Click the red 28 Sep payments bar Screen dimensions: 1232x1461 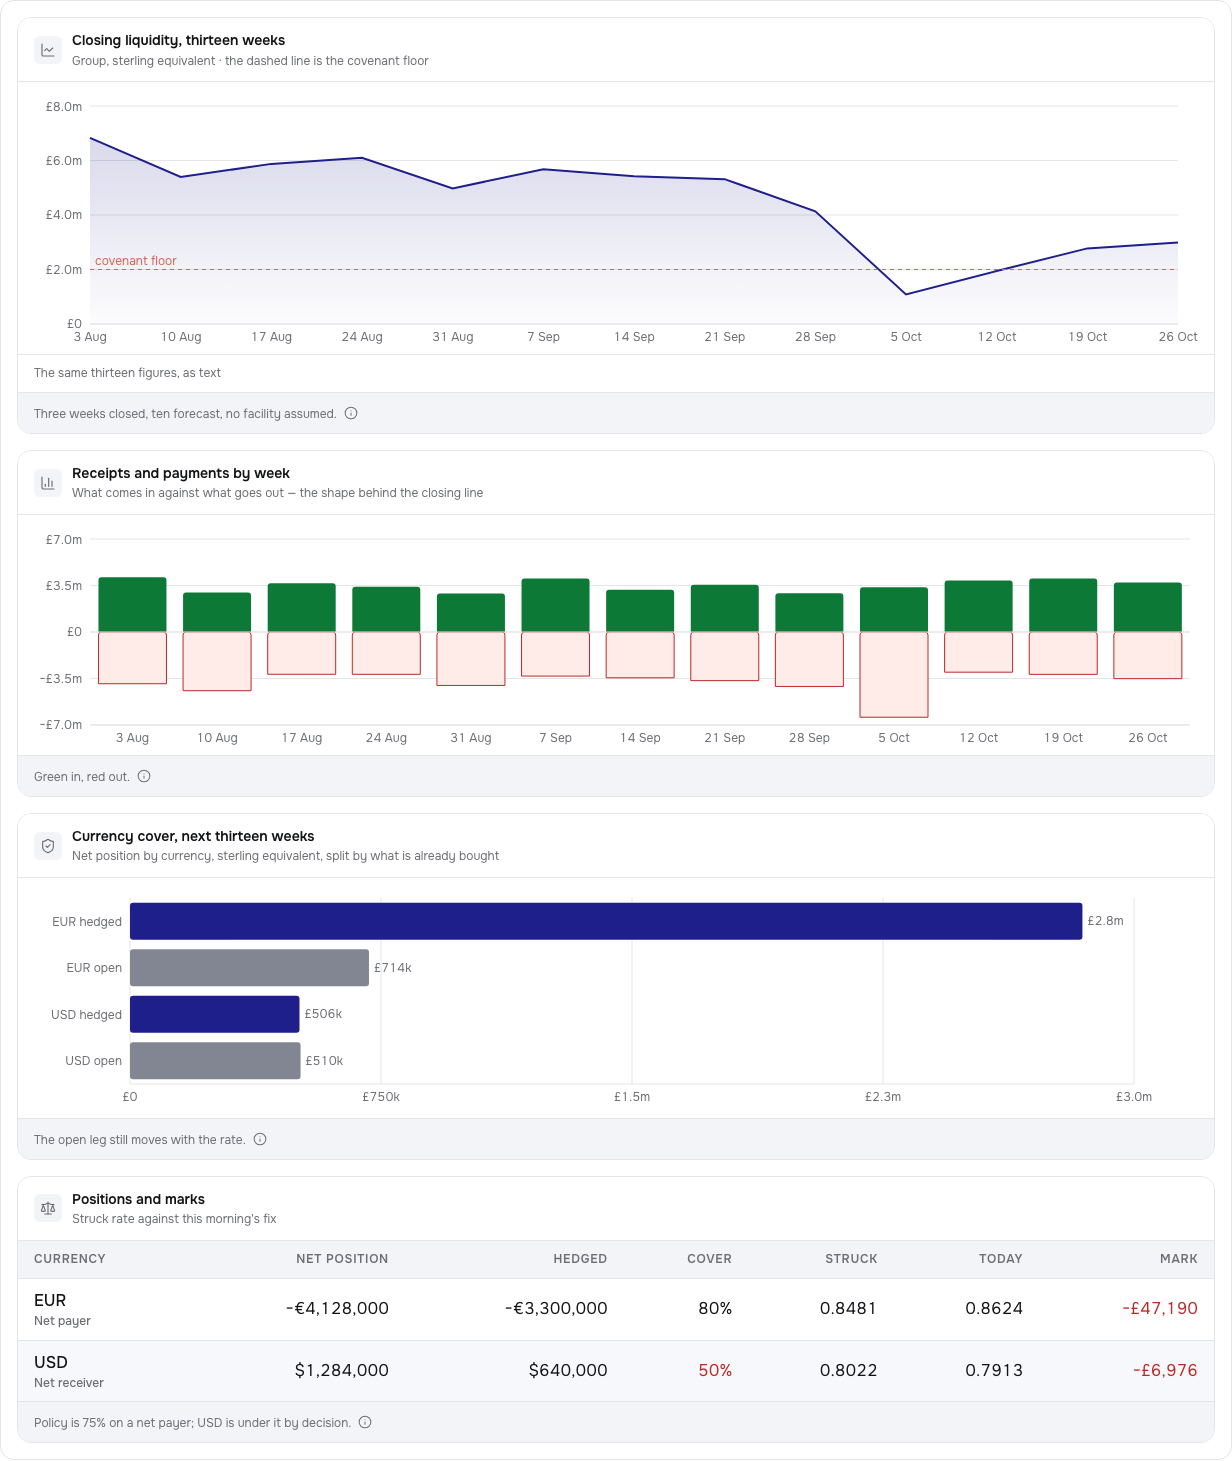pos(809,659)
